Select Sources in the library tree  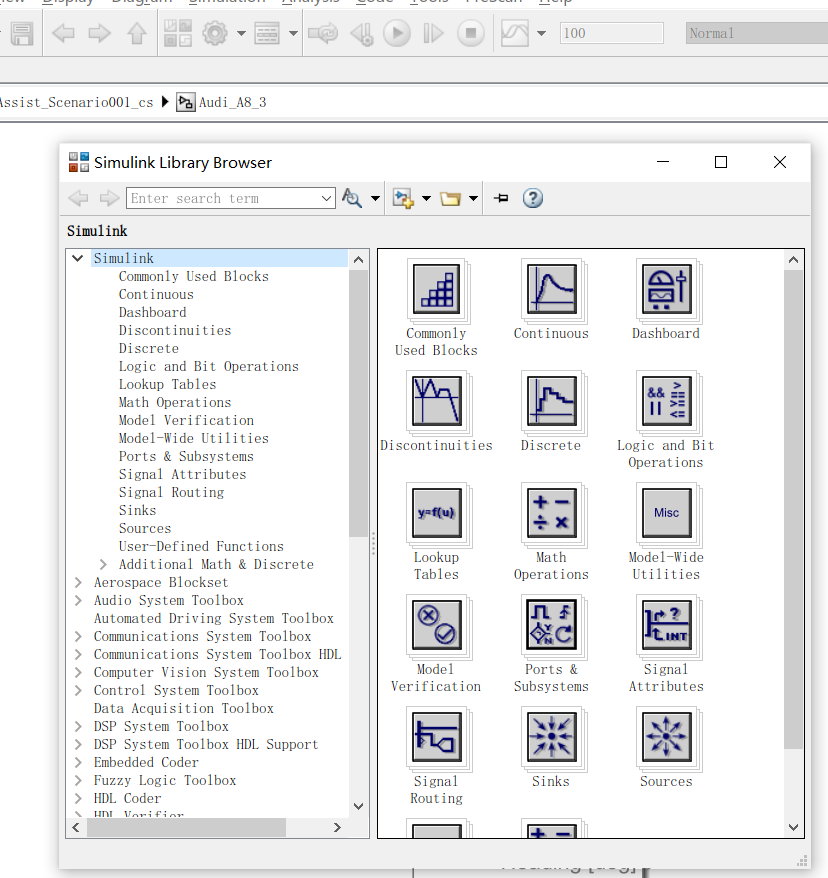145,528
